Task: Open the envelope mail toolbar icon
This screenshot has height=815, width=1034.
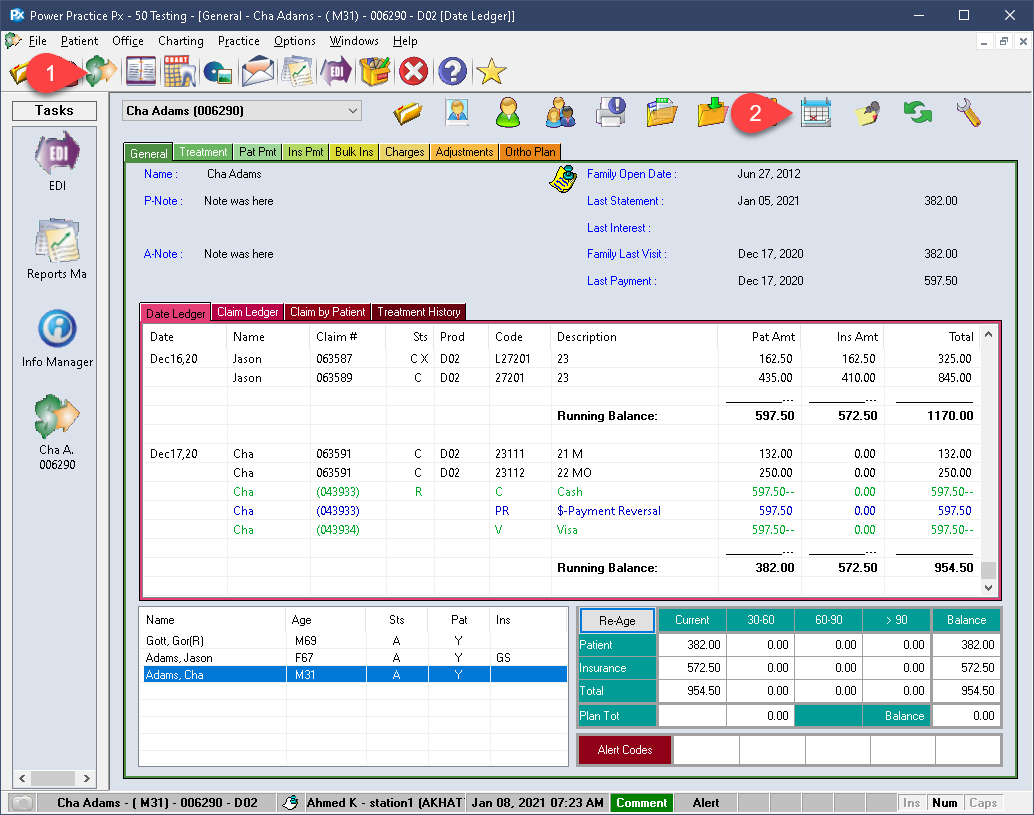Action: [258, 71]
